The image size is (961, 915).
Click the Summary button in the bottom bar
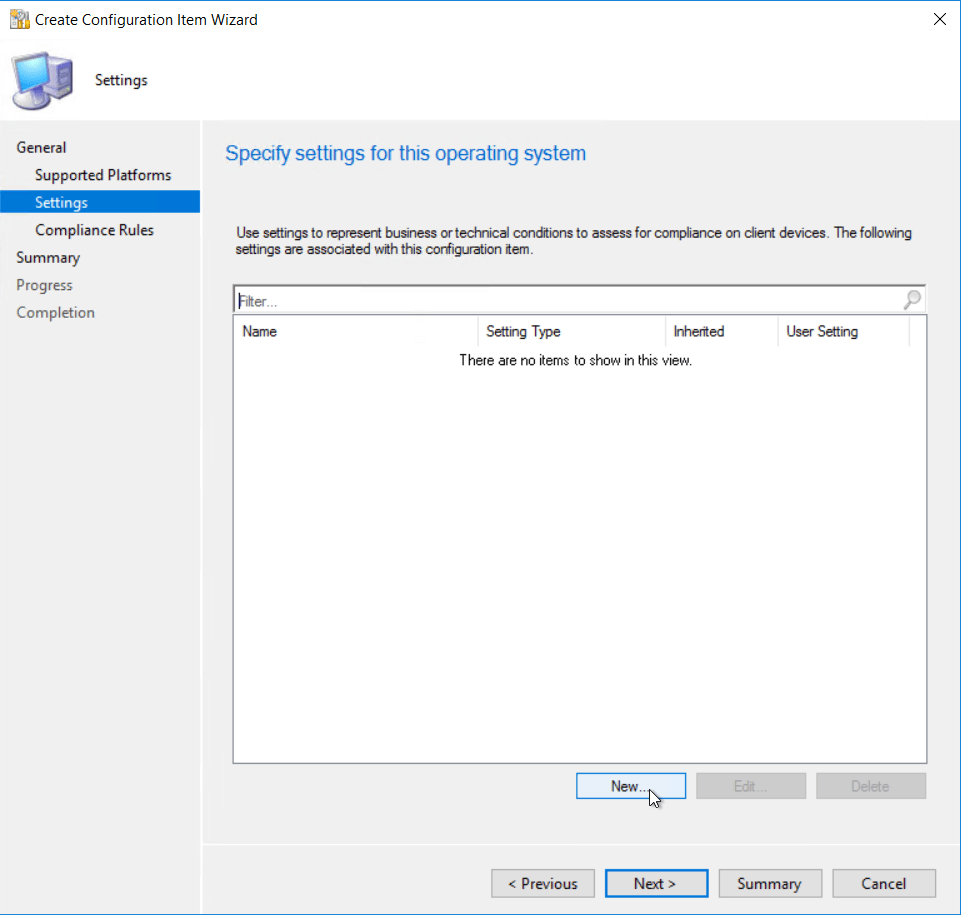click(769, 884)
